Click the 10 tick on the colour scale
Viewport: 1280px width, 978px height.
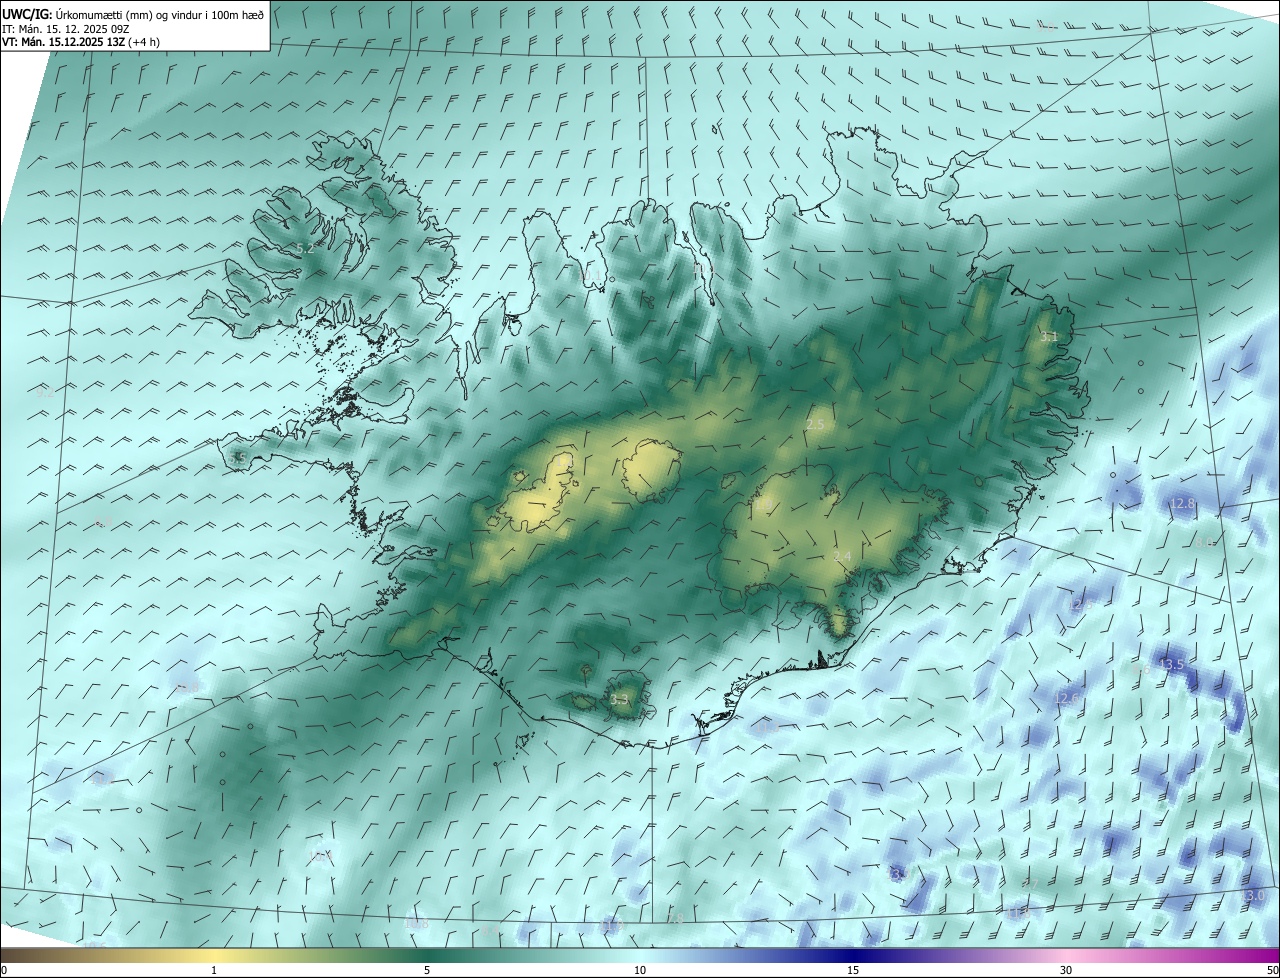point(640,970)
